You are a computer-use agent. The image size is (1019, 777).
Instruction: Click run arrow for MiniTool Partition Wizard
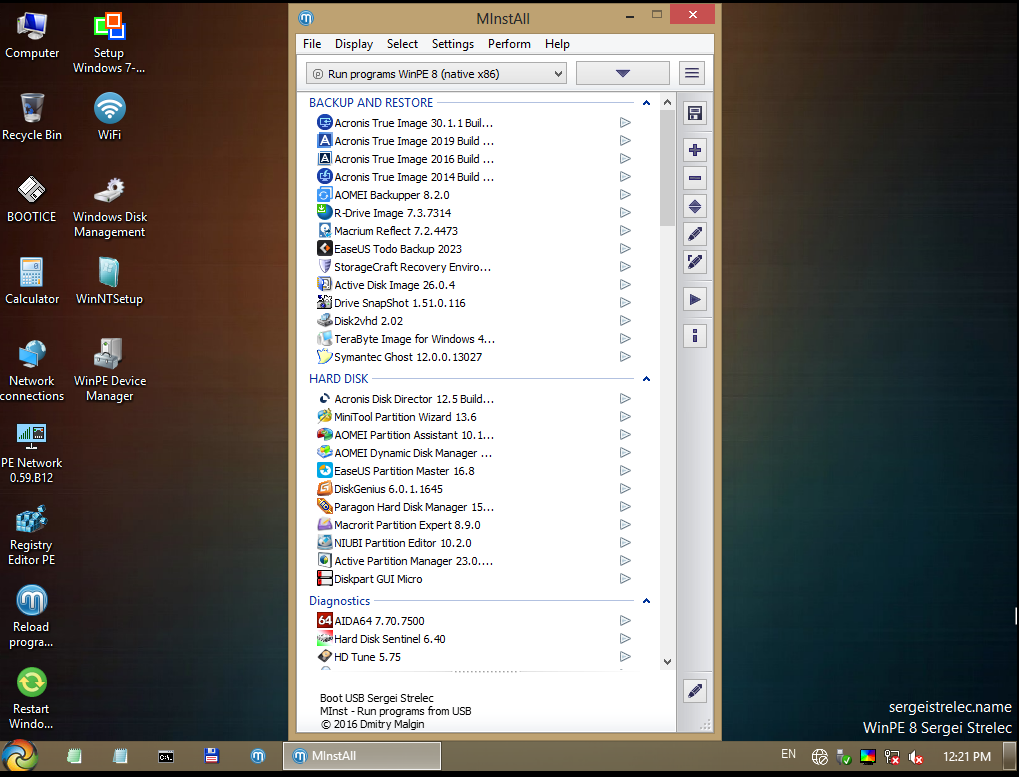(x=625, y=417)
